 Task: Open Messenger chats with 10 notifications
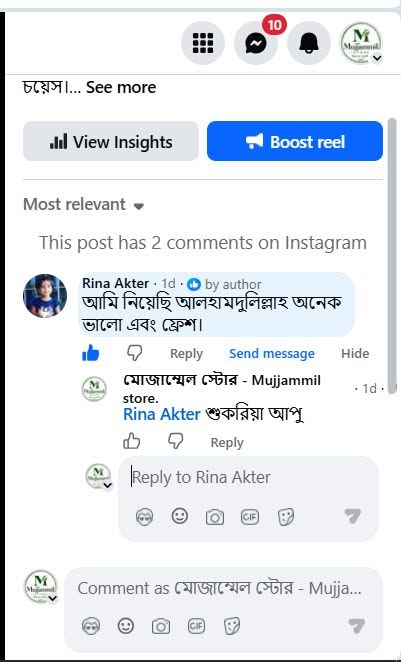tap(256, 43)
